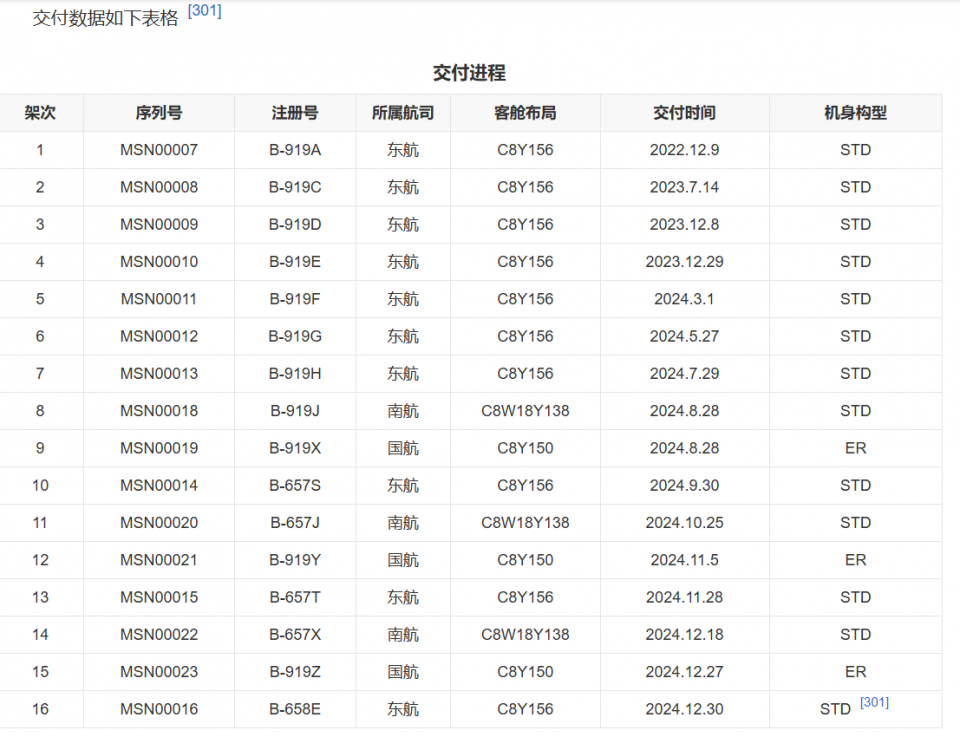960x737 pixels.
Task: Click the 机身构型 column header
Action: pyautogui.click(x=855, y=113)
